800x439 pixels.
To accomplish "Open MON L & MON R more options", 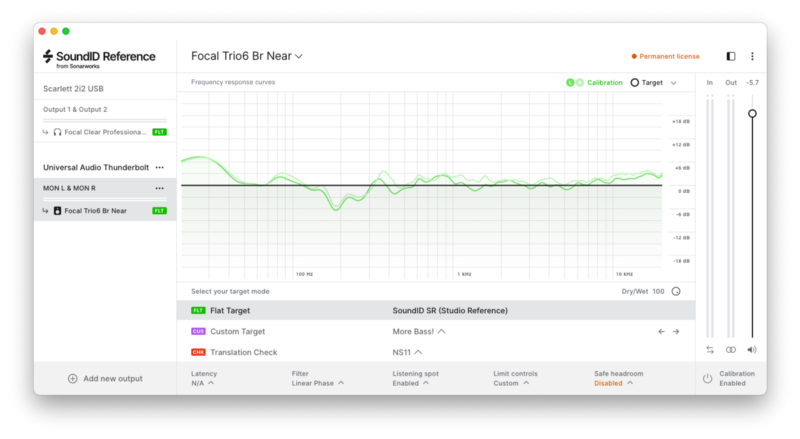I will point(160,188).
